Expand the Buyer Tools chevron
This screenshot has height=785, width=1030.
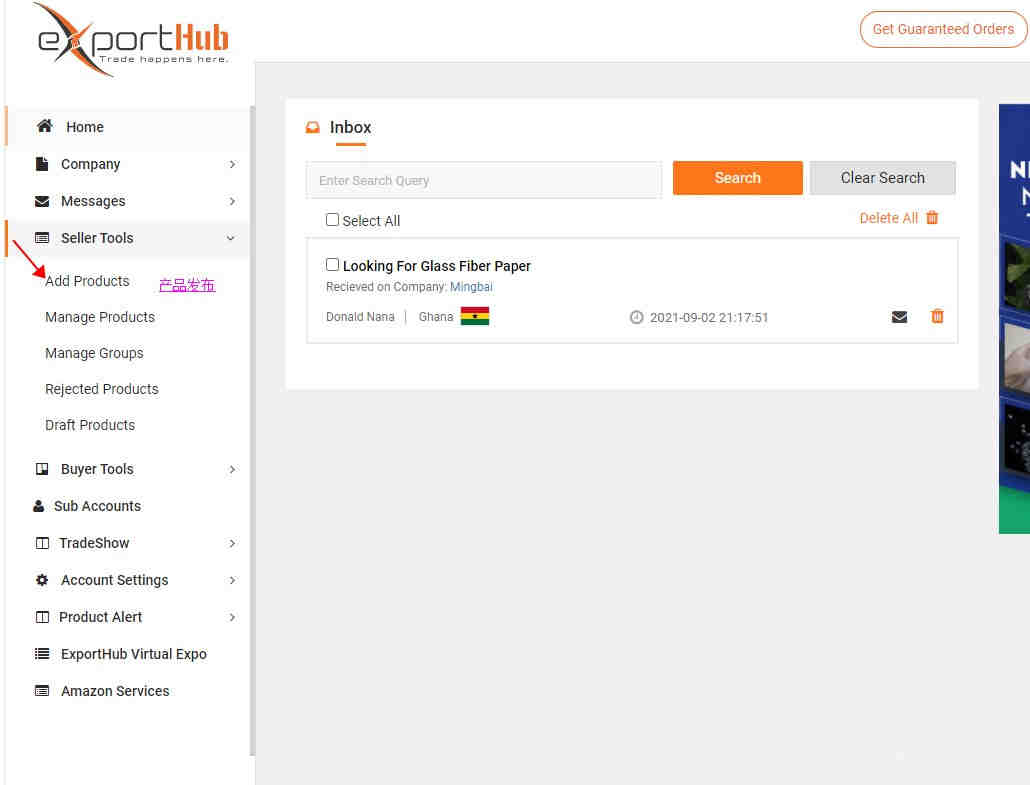(232, 469)
